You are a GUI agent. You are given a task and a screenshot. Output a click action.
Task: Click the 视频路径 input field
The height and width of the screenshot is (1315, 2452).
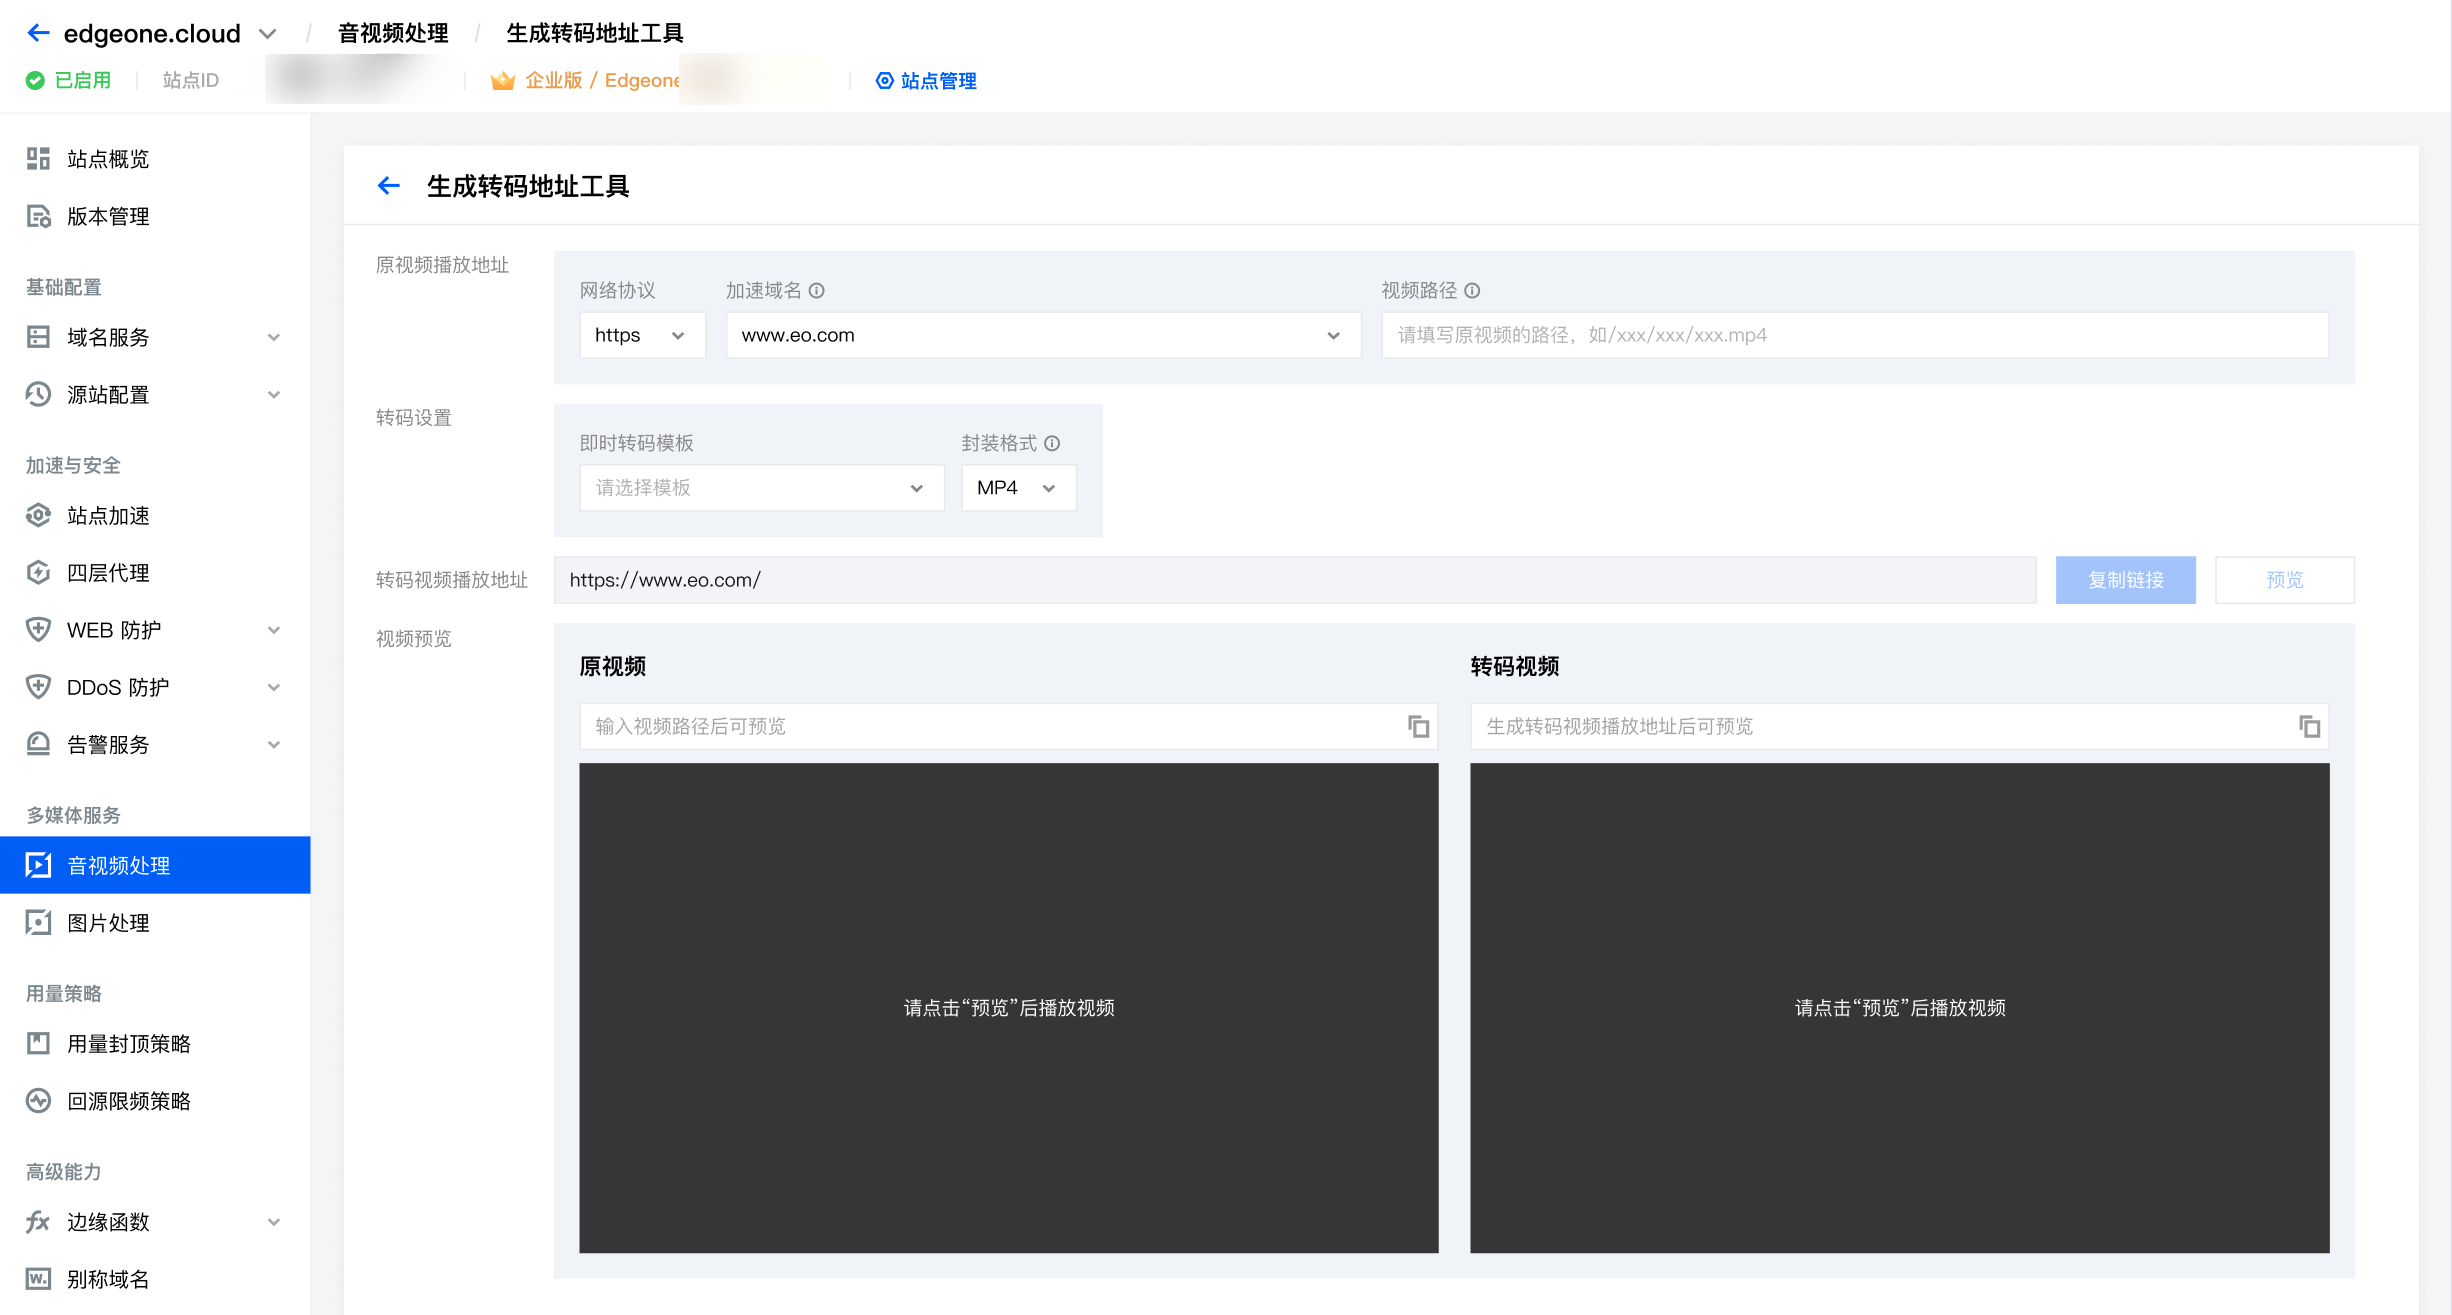[x=1854, y=336]
